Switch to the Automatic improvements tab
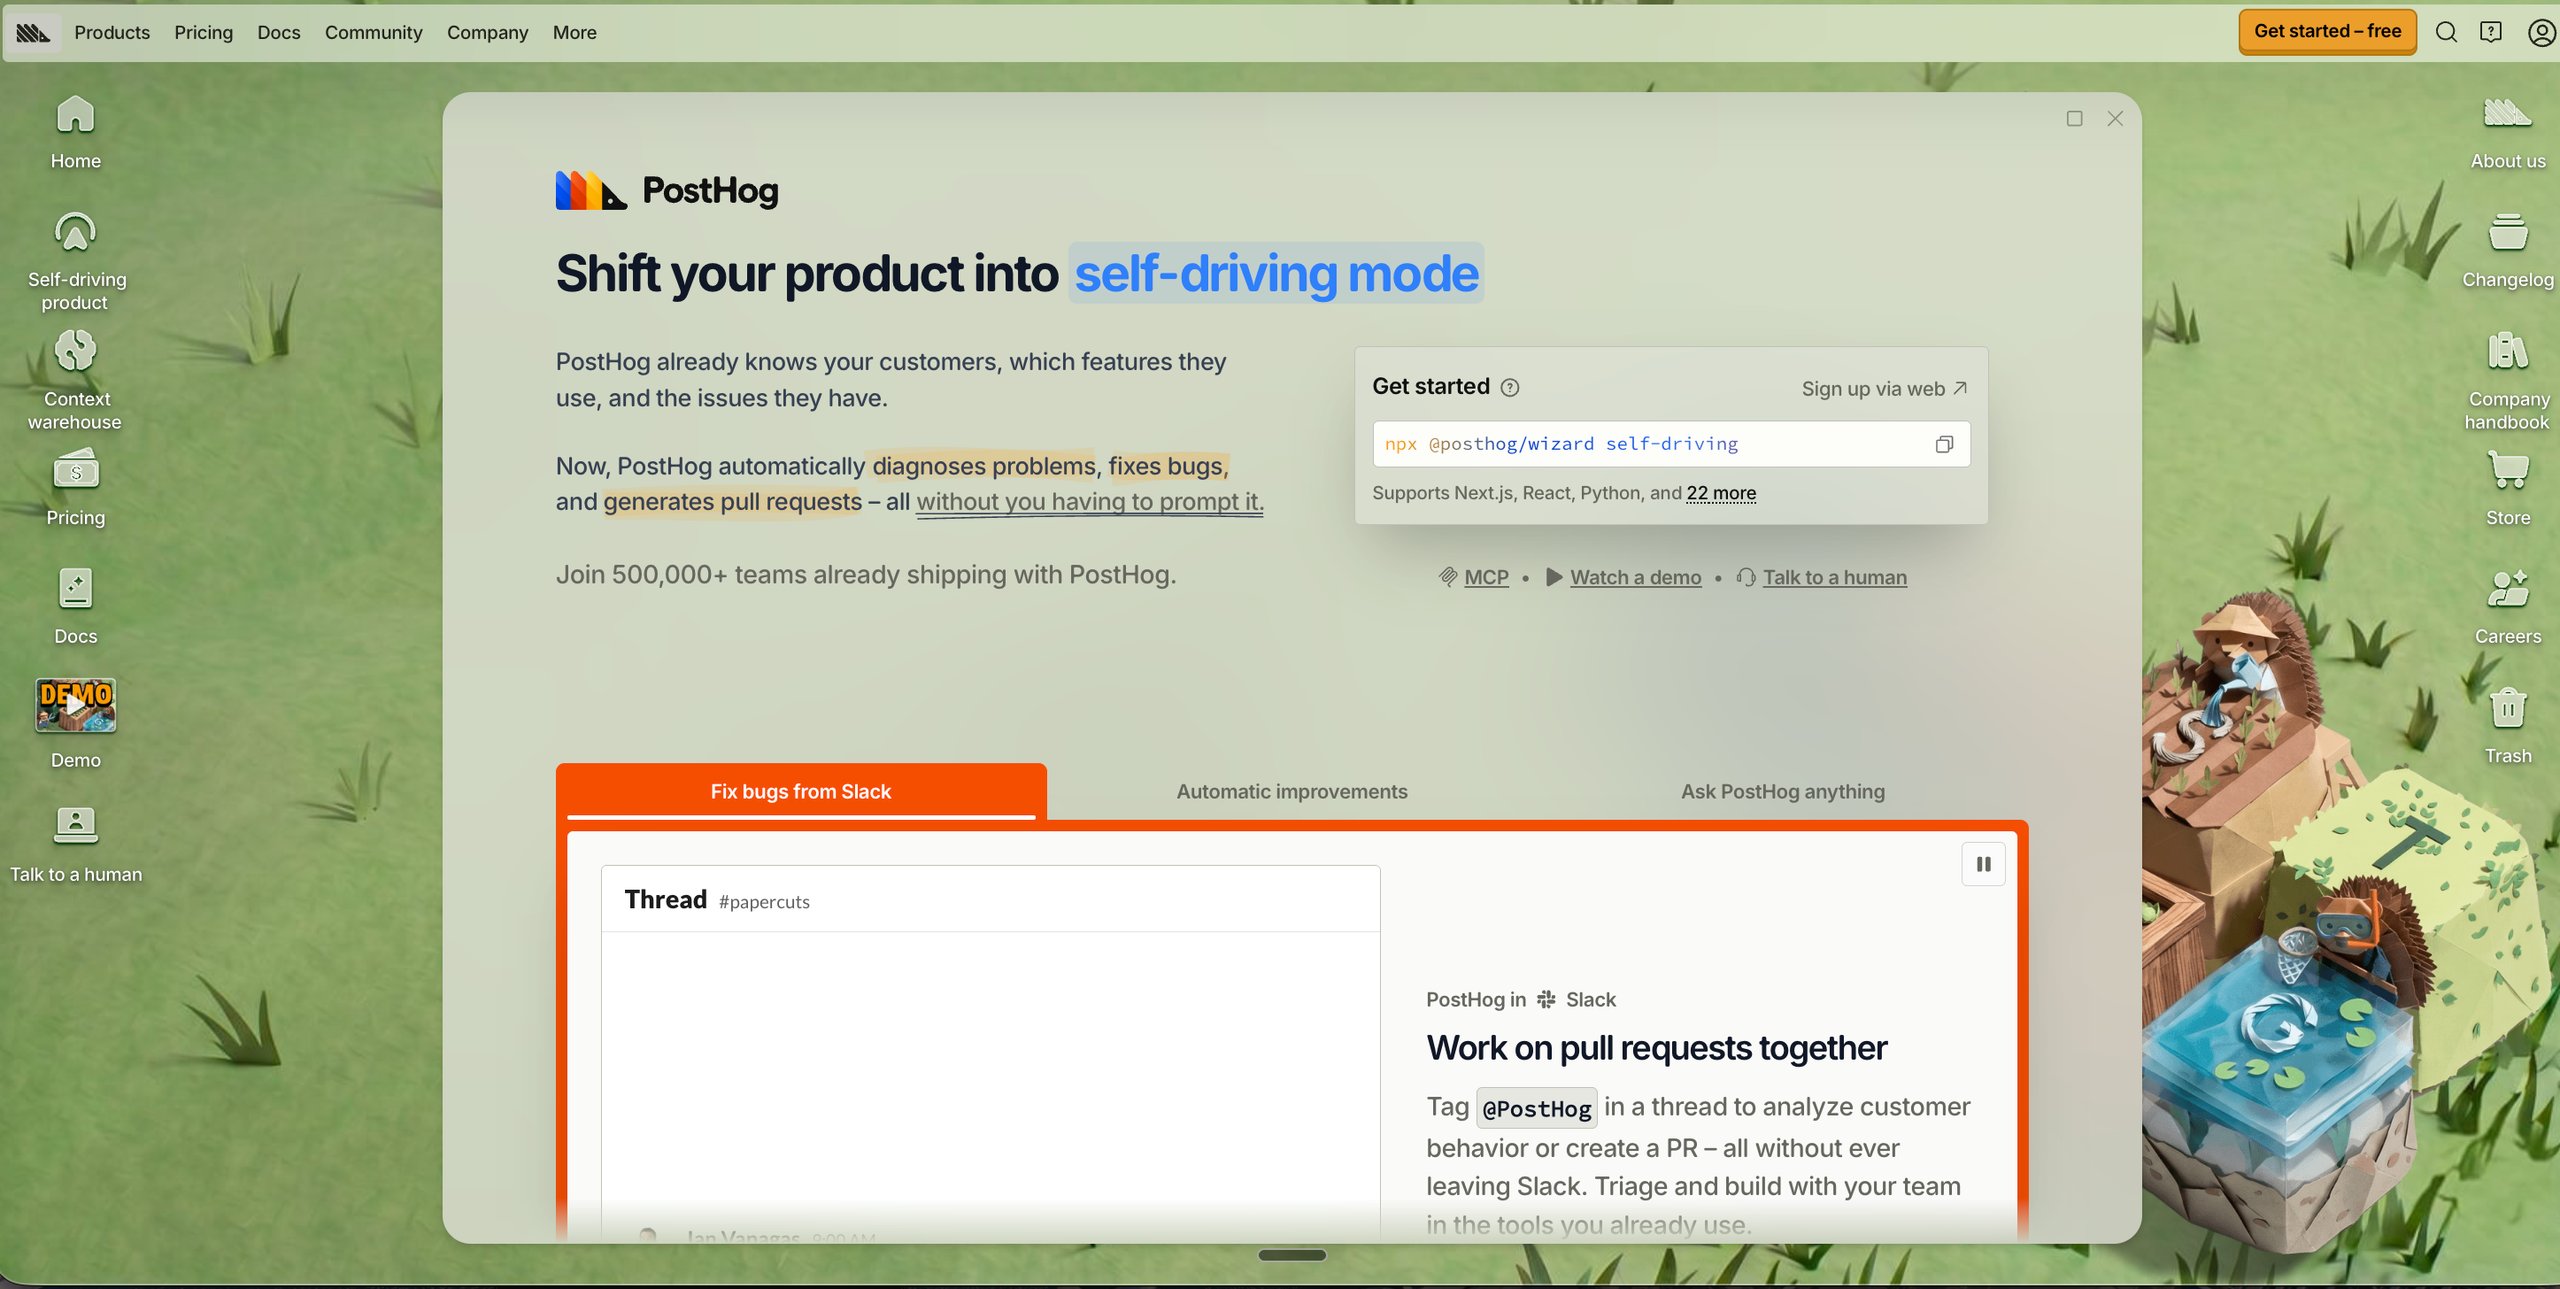2560x1289 pixels. pos(1291,791)
